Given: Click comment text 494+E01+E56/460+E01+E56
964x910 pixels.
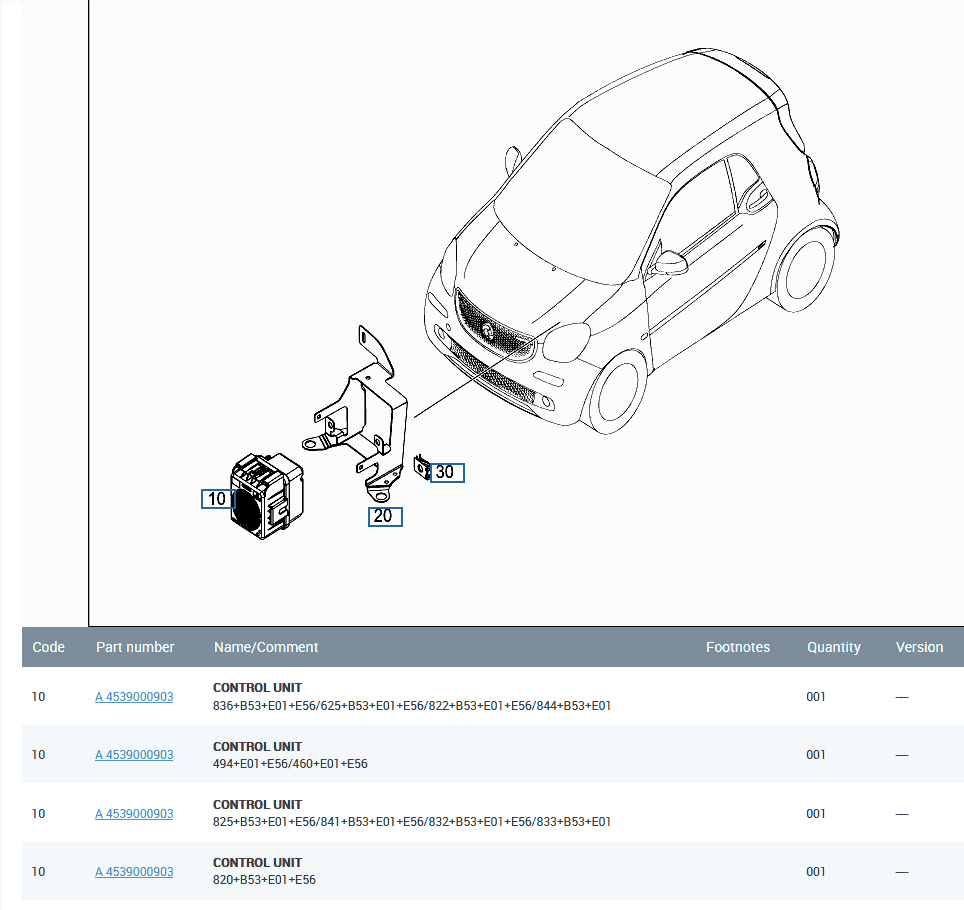Looking at the screenshot, I should tap(290, 764).
